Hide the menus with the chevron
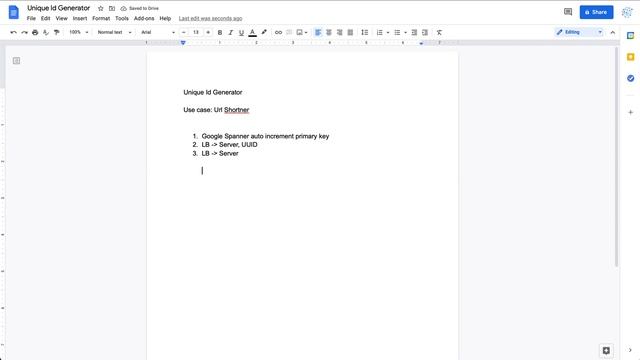The image size is (640, 360). click(x=613, y=32)
